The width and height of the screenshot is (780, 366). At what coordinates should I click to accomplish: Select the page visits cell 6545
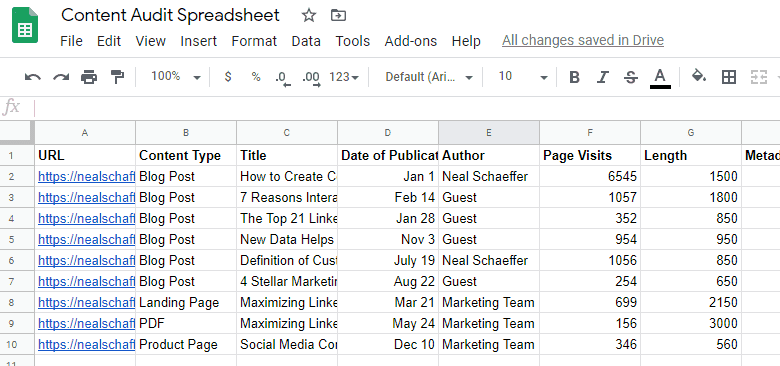pos(589,177)
